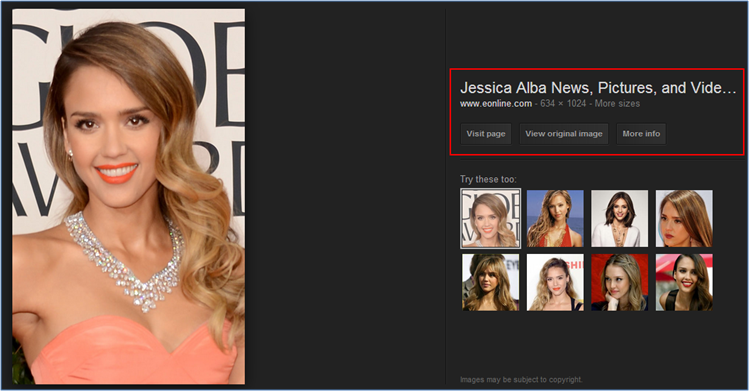Select the thumbnail with red top and ocean background
749x391 pixels.
555,219
